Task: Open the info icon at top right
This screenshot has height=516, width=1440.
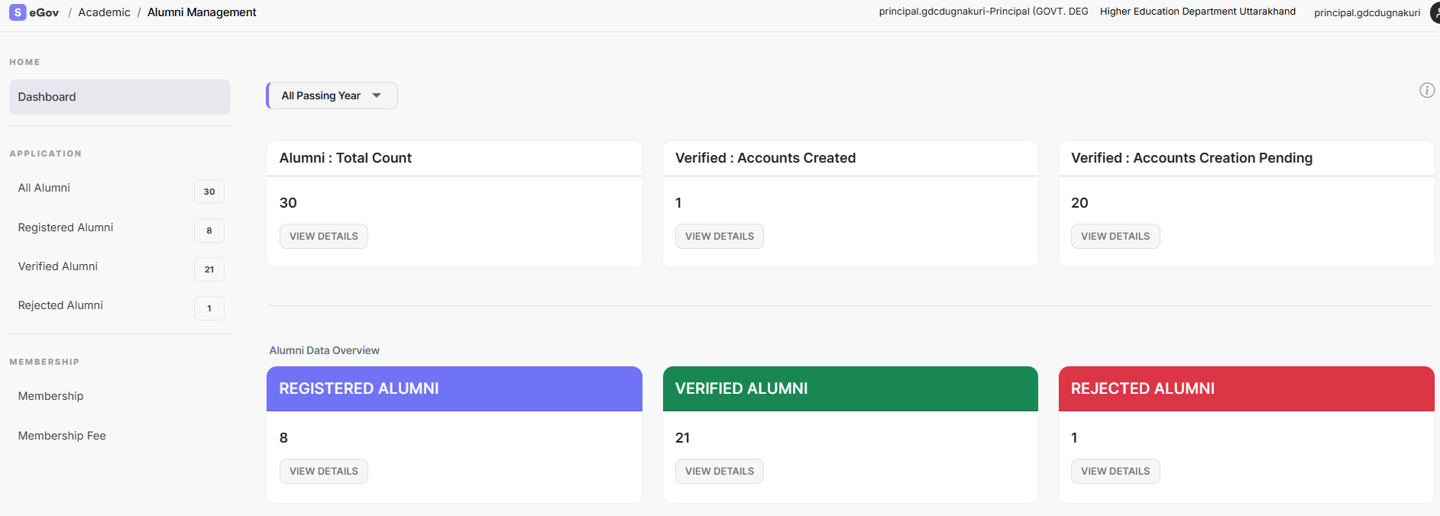Action: pyautogui.click(x=1427, y=90)
